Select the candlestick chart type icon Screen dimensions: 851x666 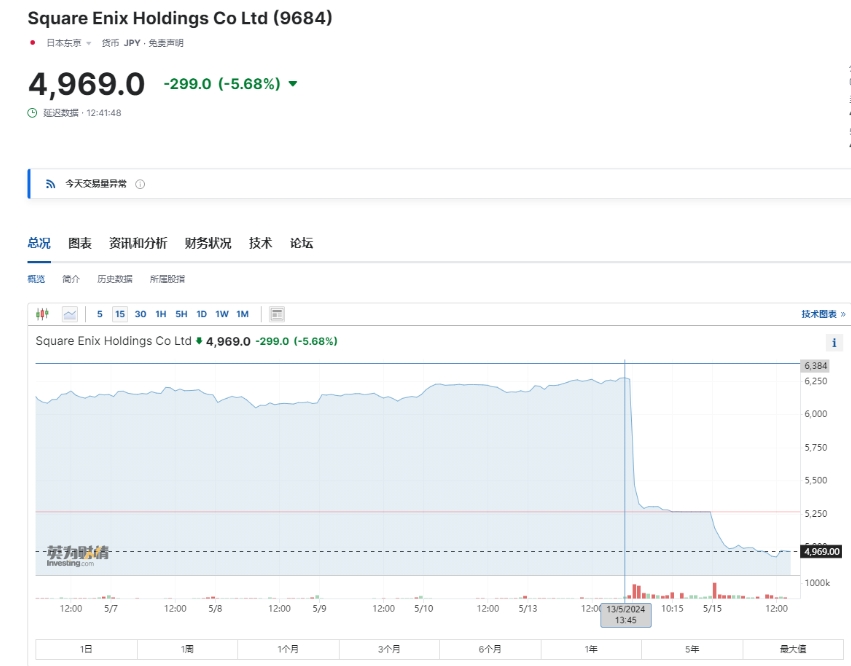point(42,314)
